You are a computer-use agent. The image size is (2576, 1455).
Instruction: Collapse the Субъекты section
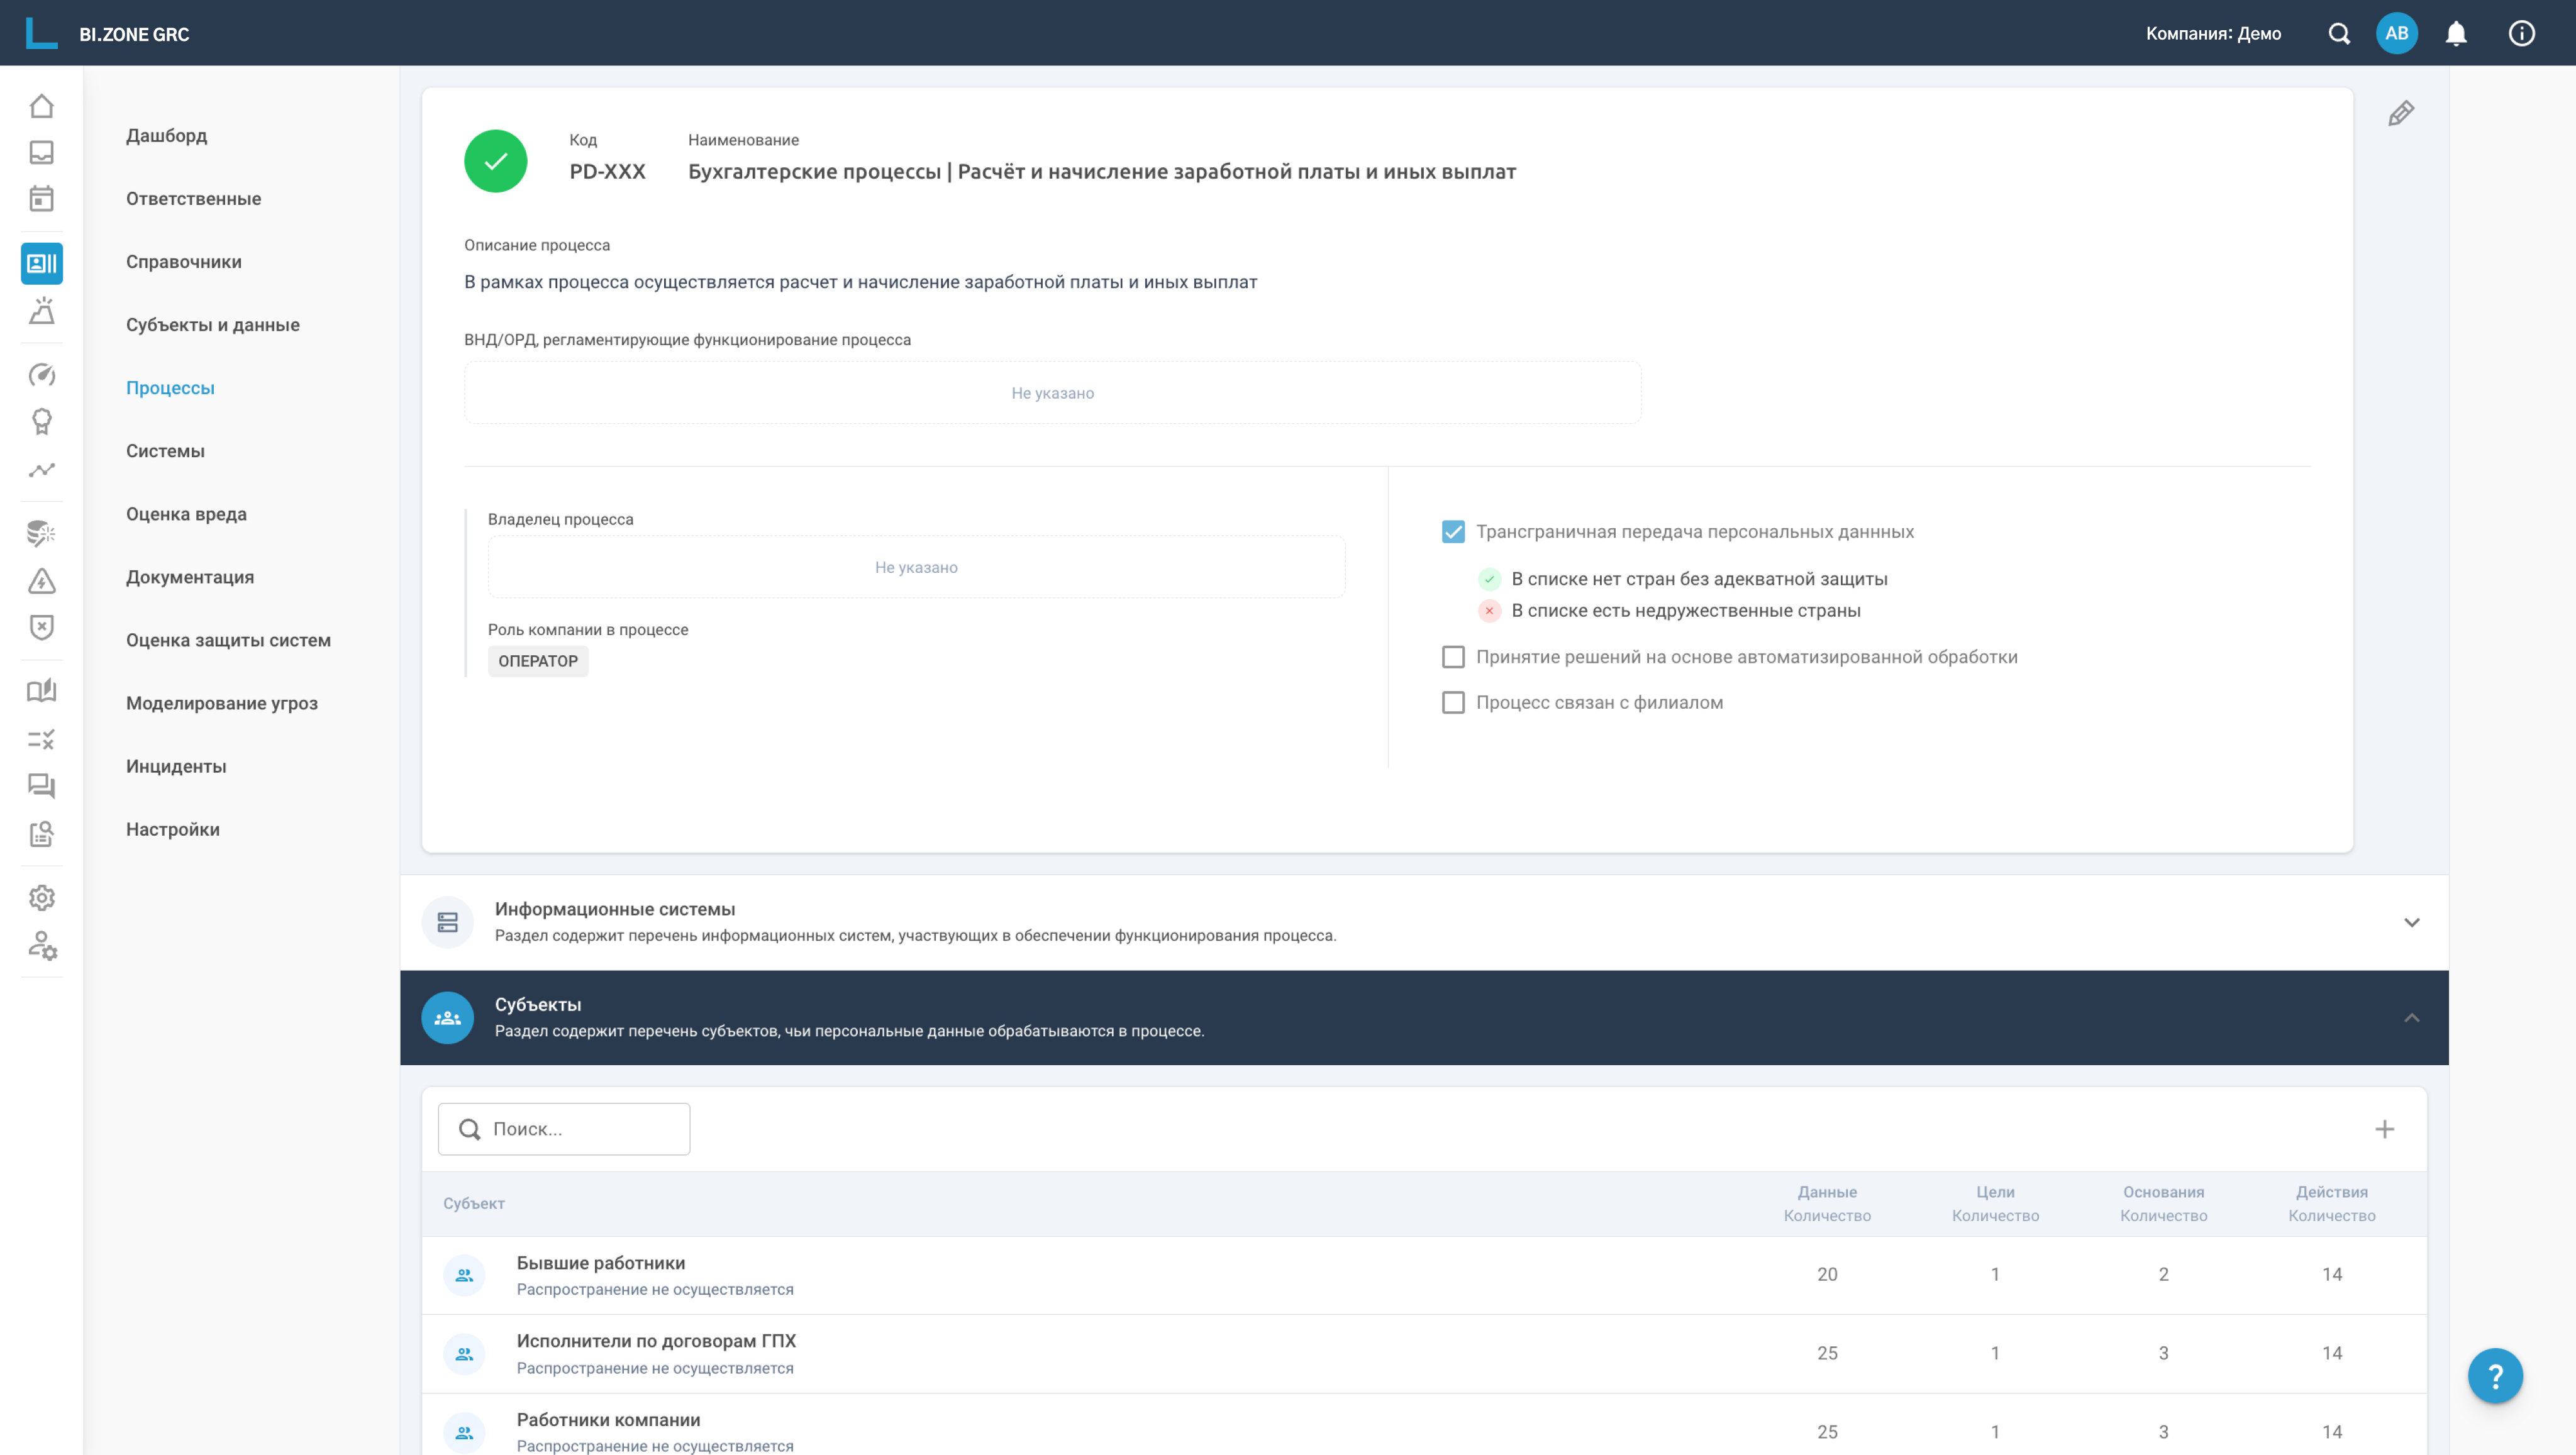click(x=2411, y=1018)
